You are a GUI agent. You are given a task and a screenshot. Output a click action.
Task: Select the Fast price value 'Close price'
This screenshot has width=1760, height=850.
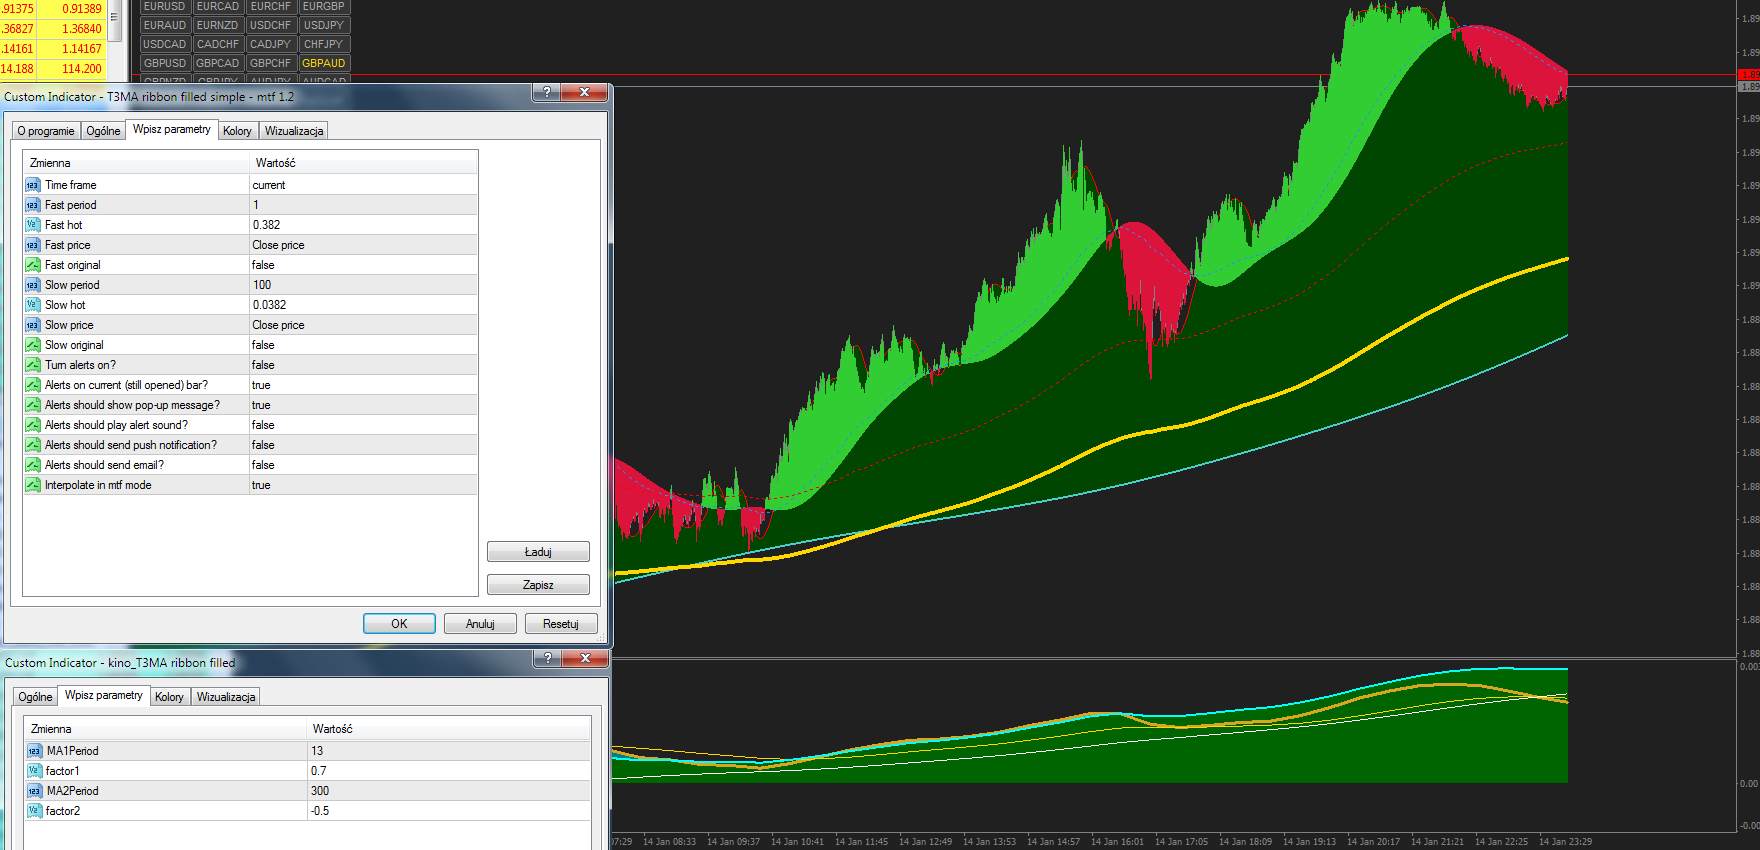click(278, 245)
